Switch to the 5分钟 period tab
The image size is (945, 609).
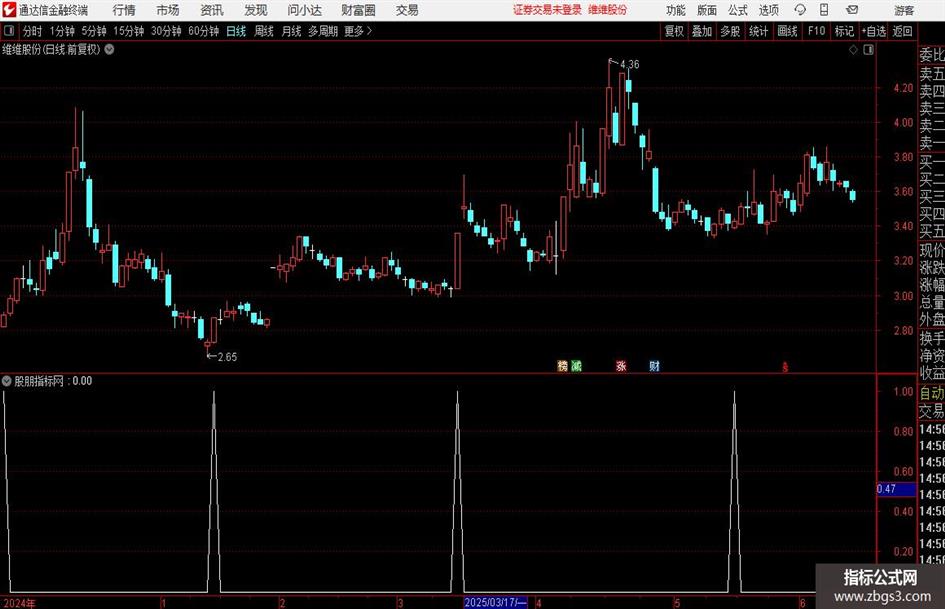[94, 31]
